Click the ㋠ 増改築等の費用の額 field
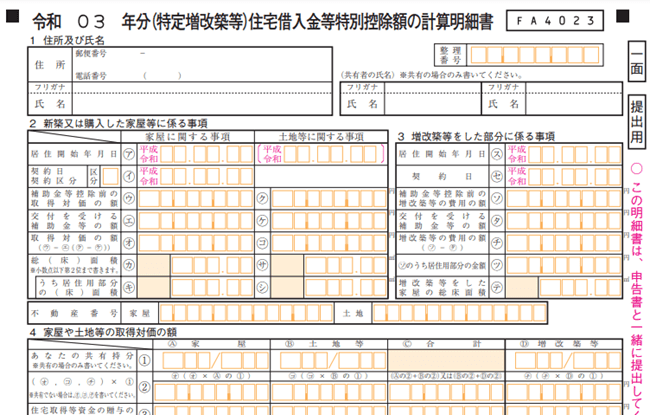Image resolution: width=650 pixels, height=415 pixels. coord(564,243)
